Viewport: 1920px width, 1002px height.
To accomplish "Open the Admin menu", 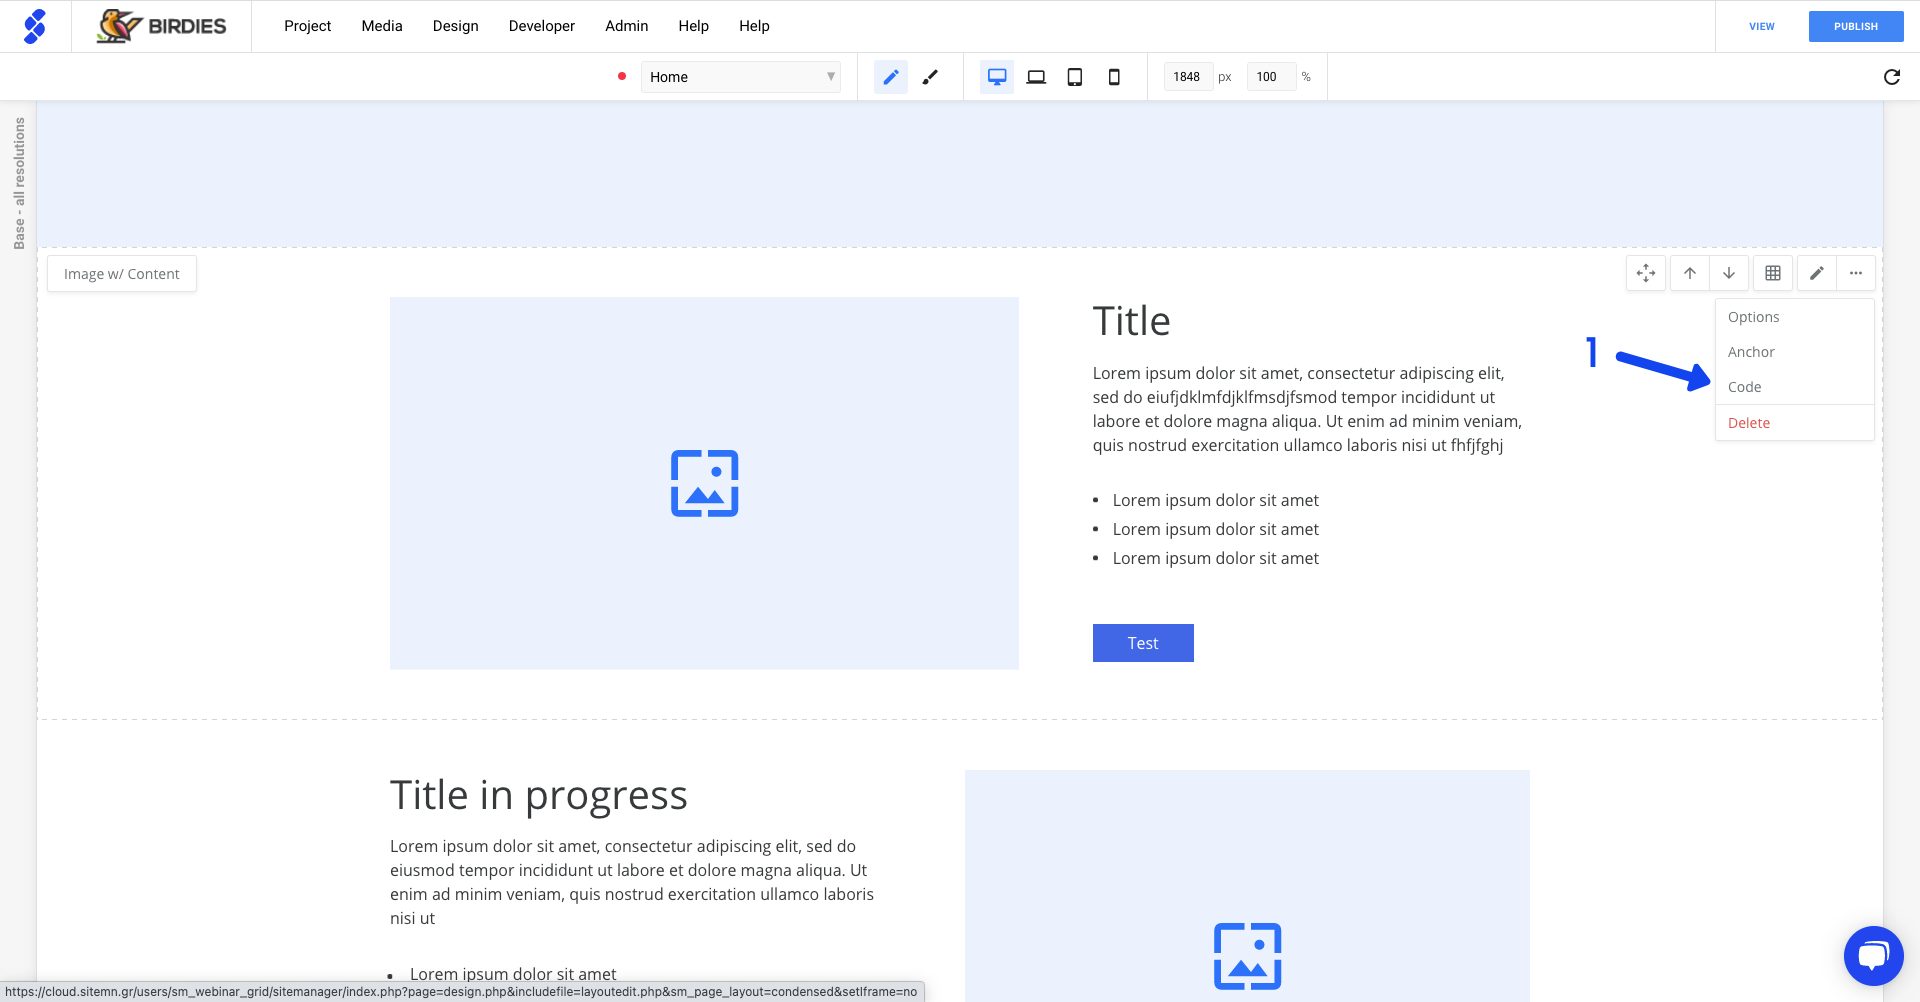I will [627, 26].
